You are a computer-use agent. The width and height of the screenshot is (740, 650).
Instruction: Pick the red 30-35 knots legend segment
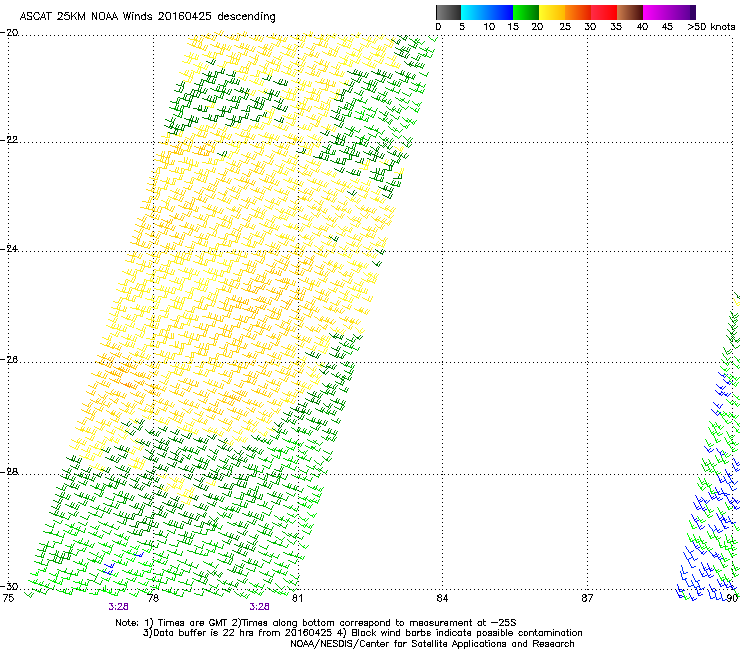pyautogui.click(x=604, y=12)
